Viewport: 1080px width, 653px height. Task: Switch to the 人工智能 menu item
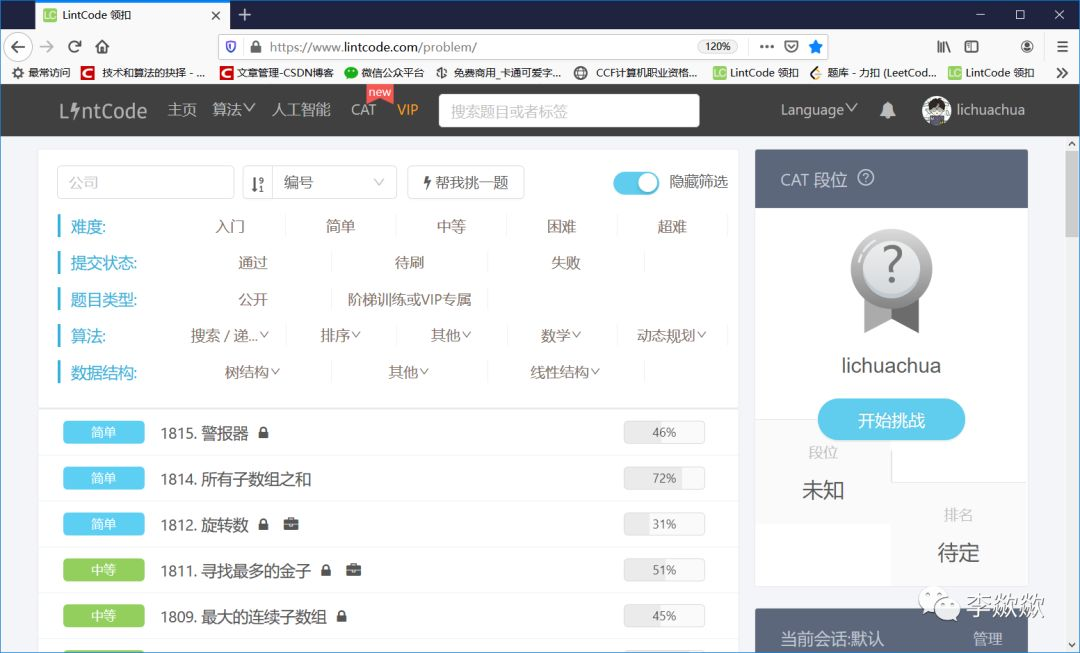pos(301,110)
